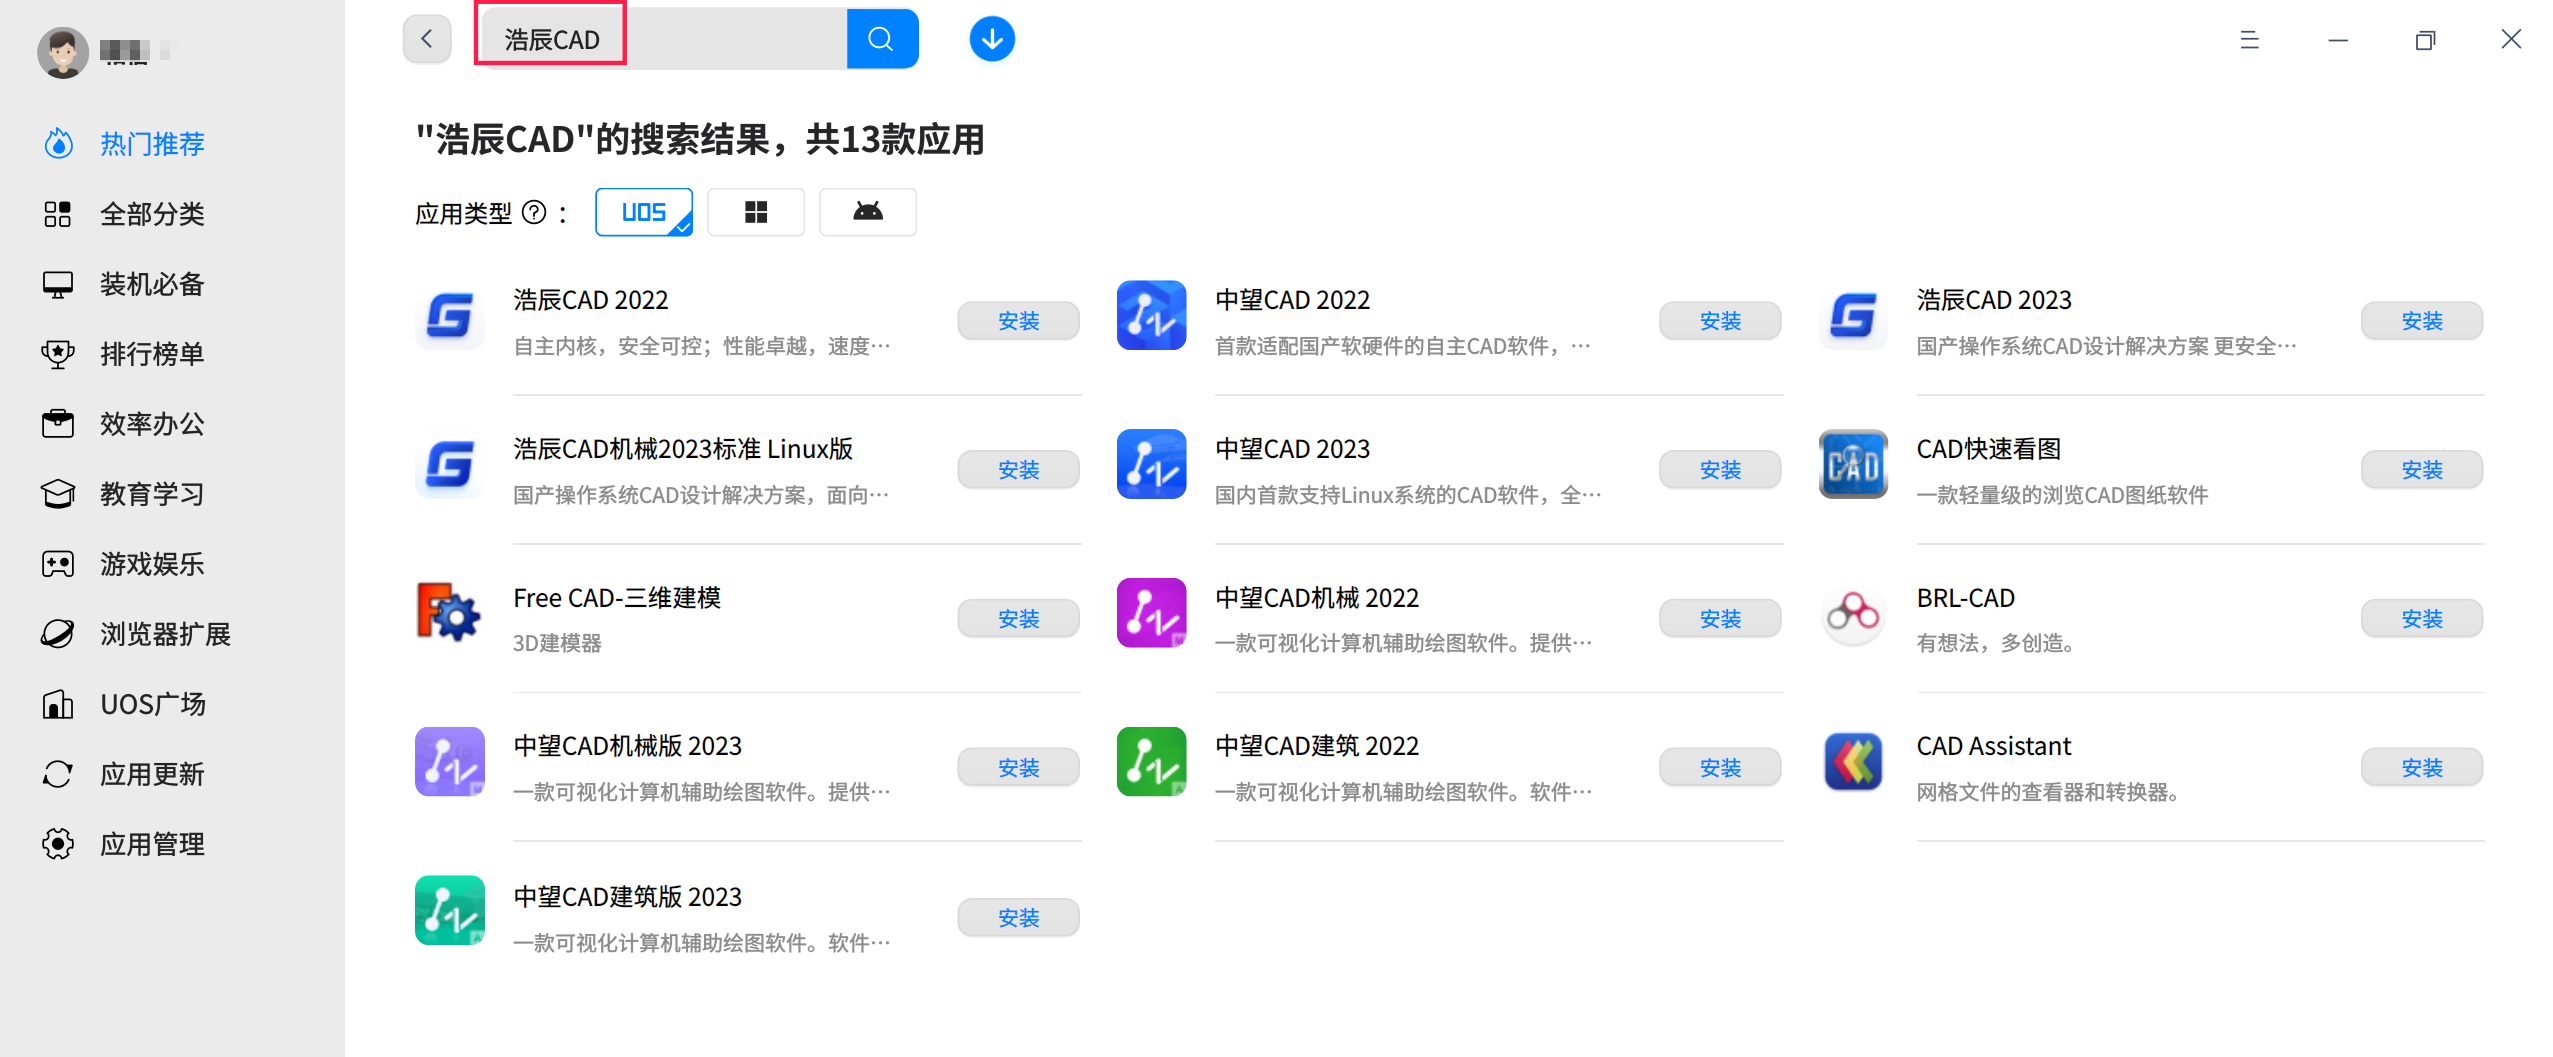
Task: Click the 浩辰CAD 2023 application icon
Action: pos(1852,318)
